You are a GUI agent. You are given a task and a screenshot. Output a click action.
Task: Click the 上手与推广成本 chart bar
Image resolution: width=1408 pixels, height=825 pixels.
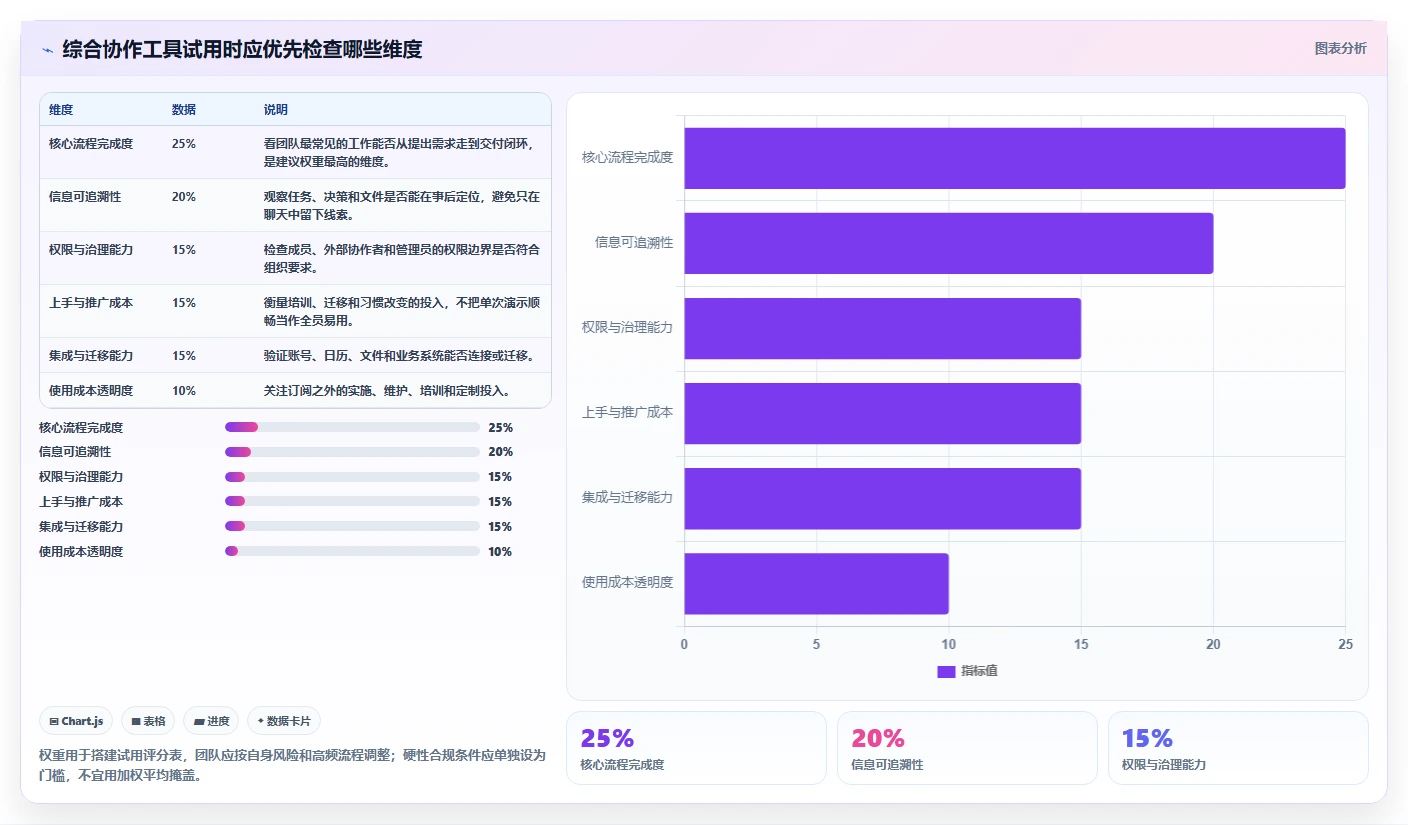(x=882, y=413)
